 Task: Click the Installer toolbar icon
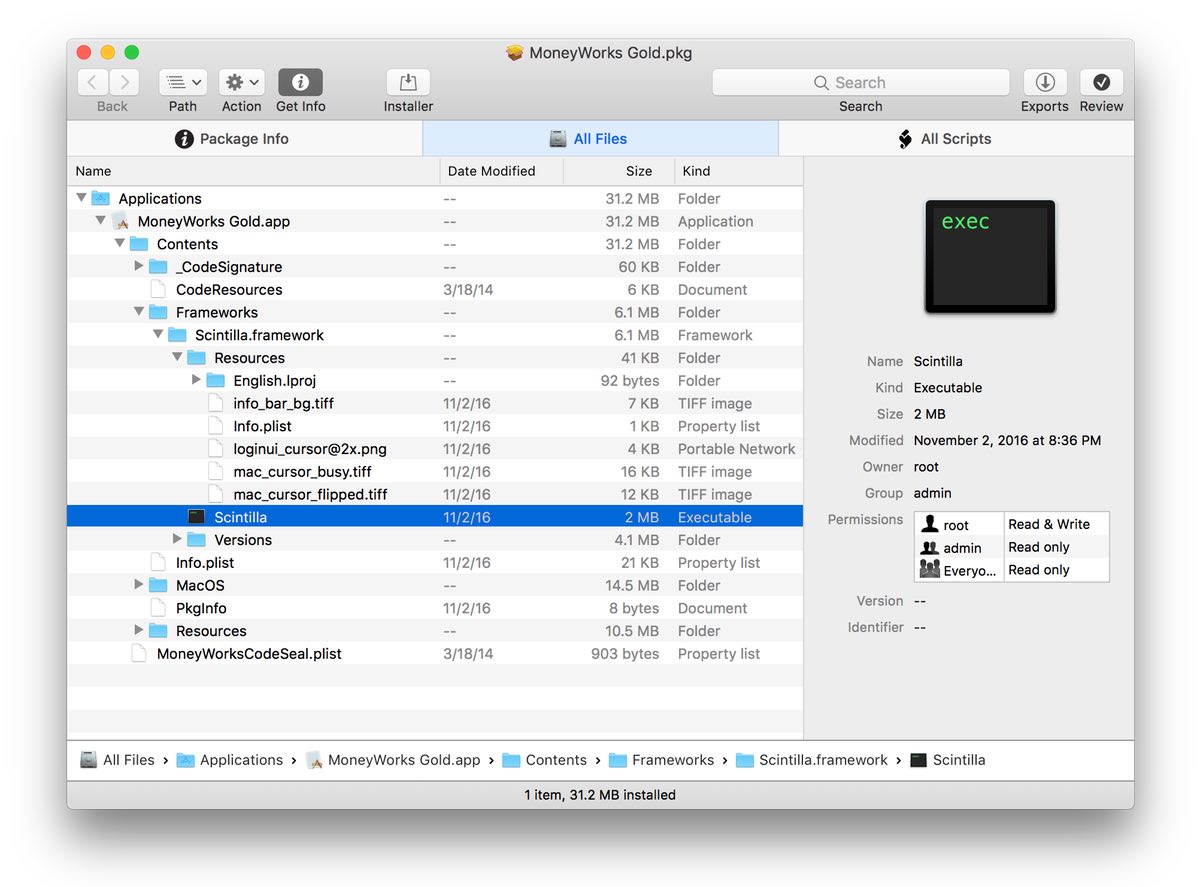(x=408, y=82)
